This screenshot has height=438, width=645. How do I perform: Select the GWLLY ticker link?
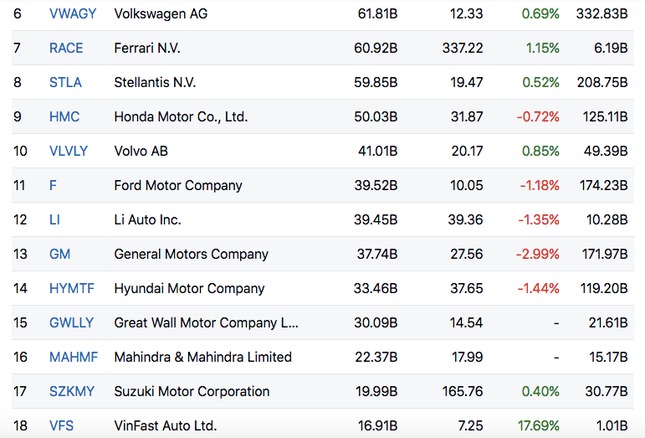coord(71,323)
